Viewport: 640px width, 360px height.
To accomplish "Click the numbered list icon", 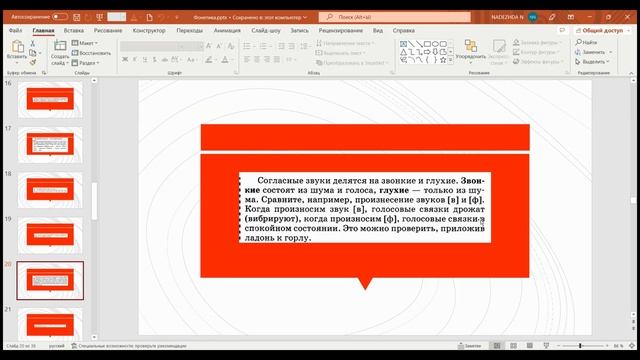I will (x=263, y=46).
